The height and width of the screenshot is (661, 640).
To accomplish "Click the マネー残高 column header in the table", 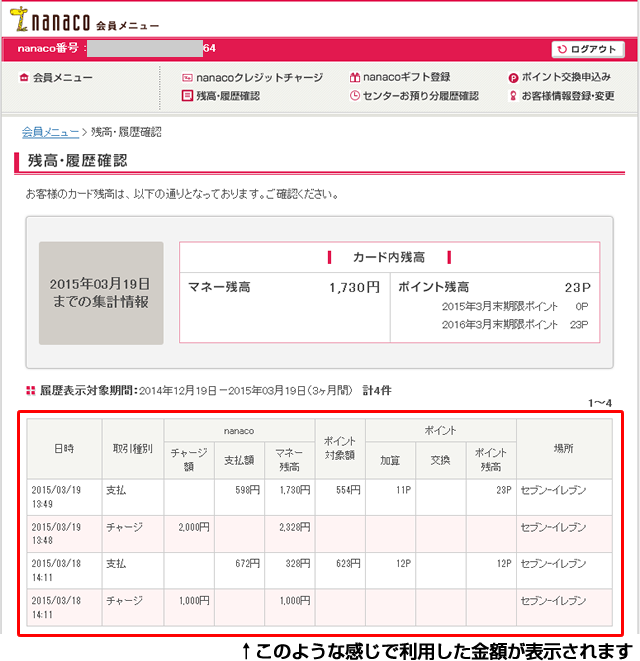I will [x=289, y=460].
